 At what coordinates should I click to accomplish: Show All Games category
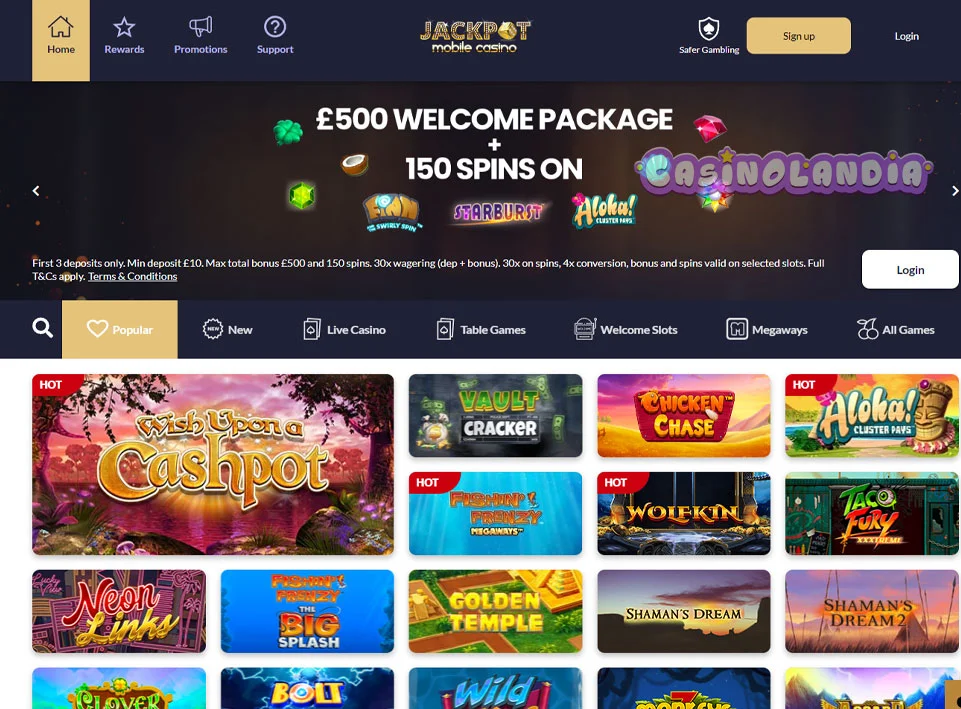pyautogui.click(x=895, y=329)
